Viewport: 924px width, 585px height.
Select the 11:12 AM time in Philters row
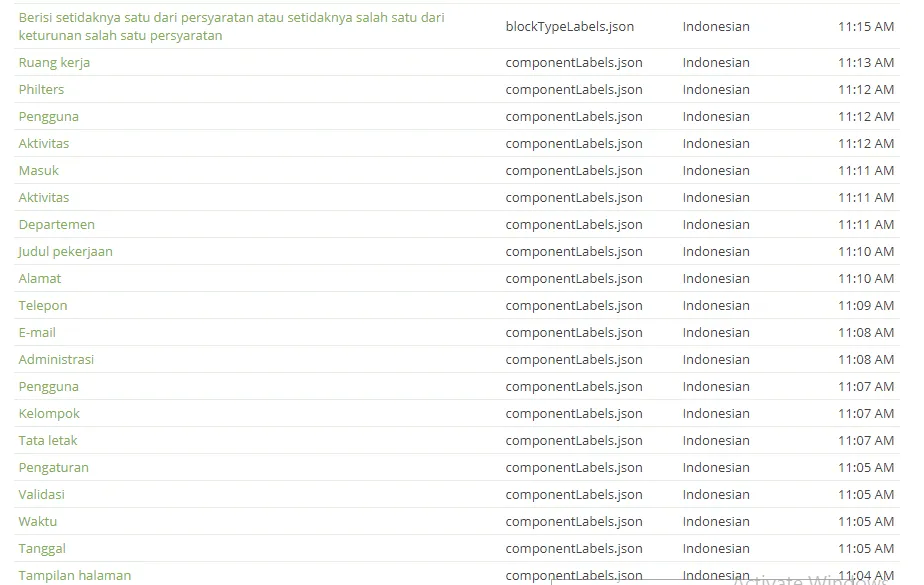(x=866, y=90)
